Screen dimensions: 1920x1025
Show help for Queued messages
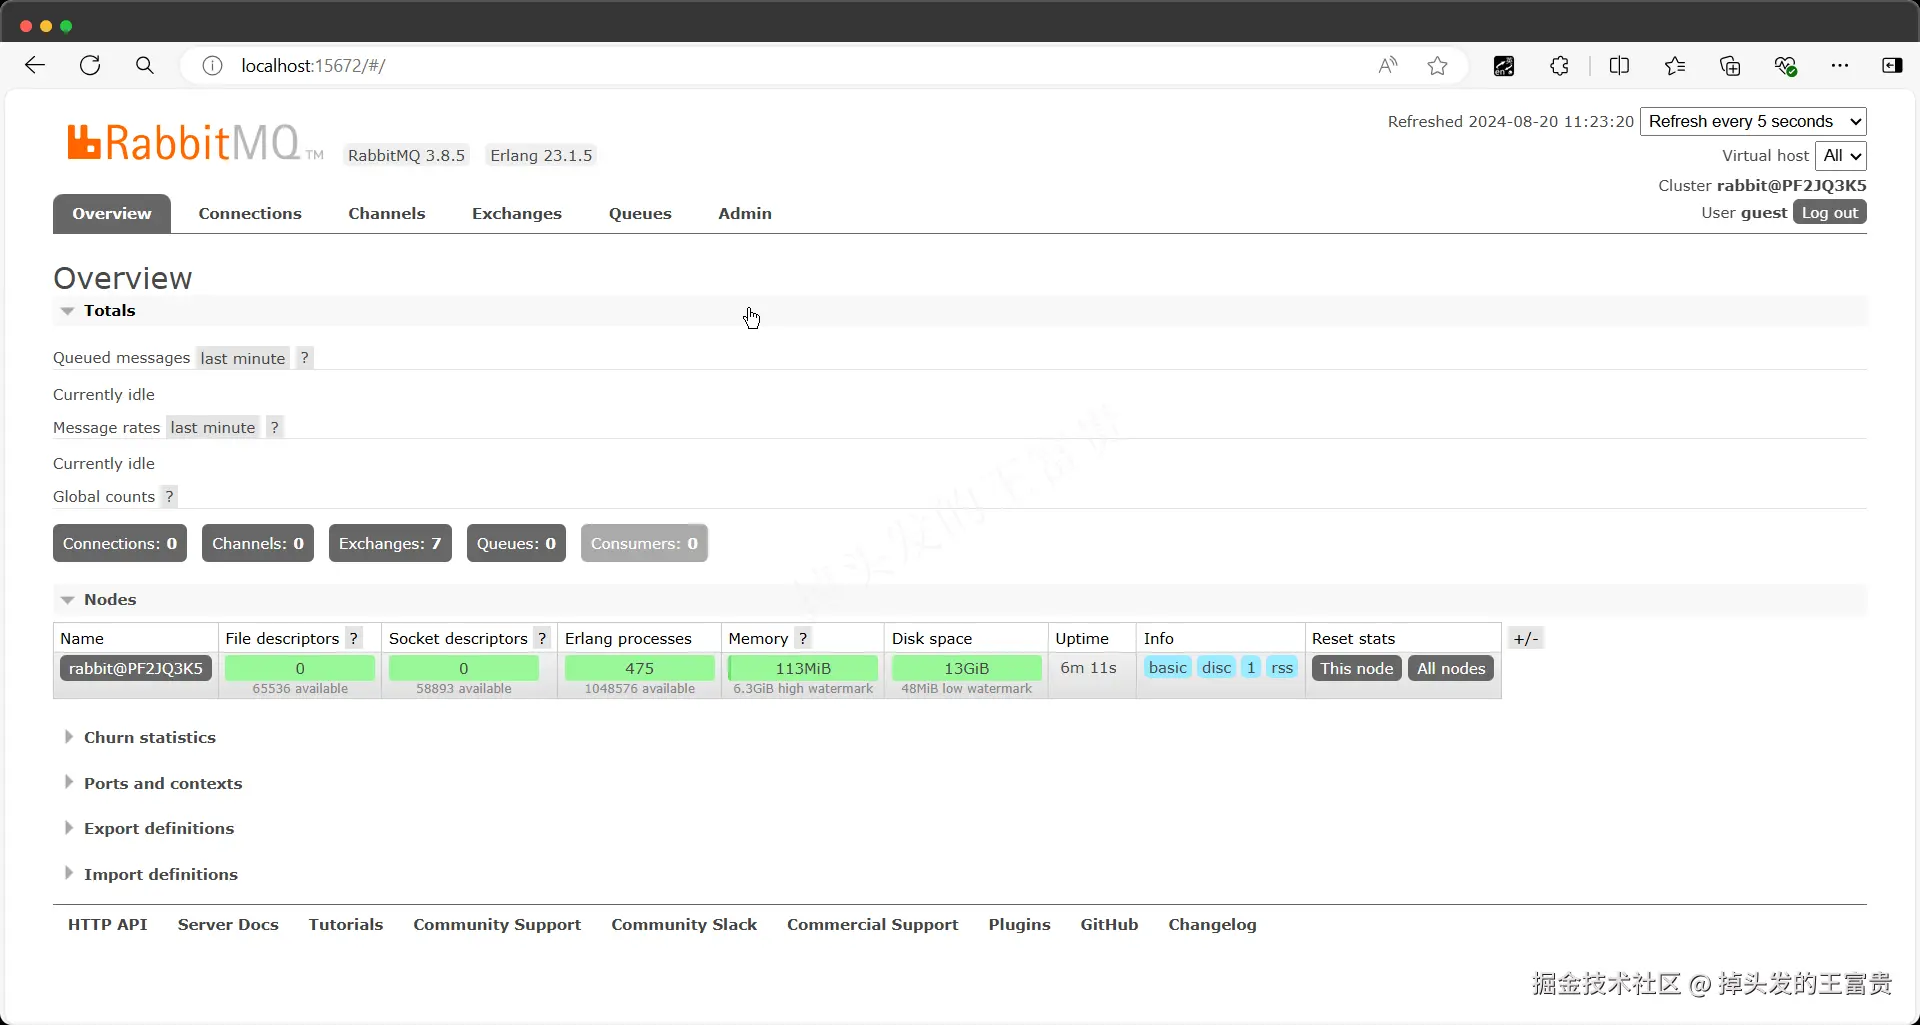(305, 358)
